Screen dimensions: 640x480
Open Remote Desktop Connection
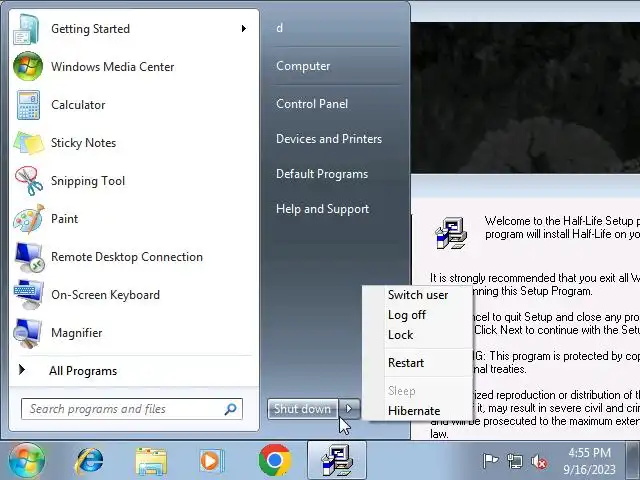[134, 257]
